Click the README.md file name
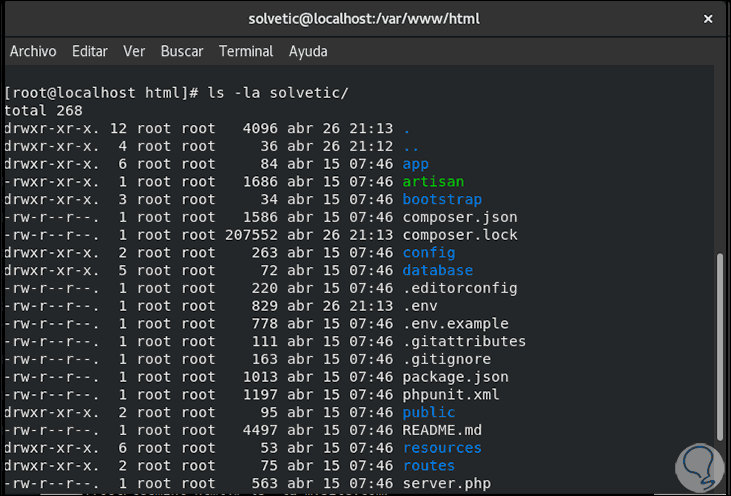The width and height of the screenshot is (731, 496). 441,430
